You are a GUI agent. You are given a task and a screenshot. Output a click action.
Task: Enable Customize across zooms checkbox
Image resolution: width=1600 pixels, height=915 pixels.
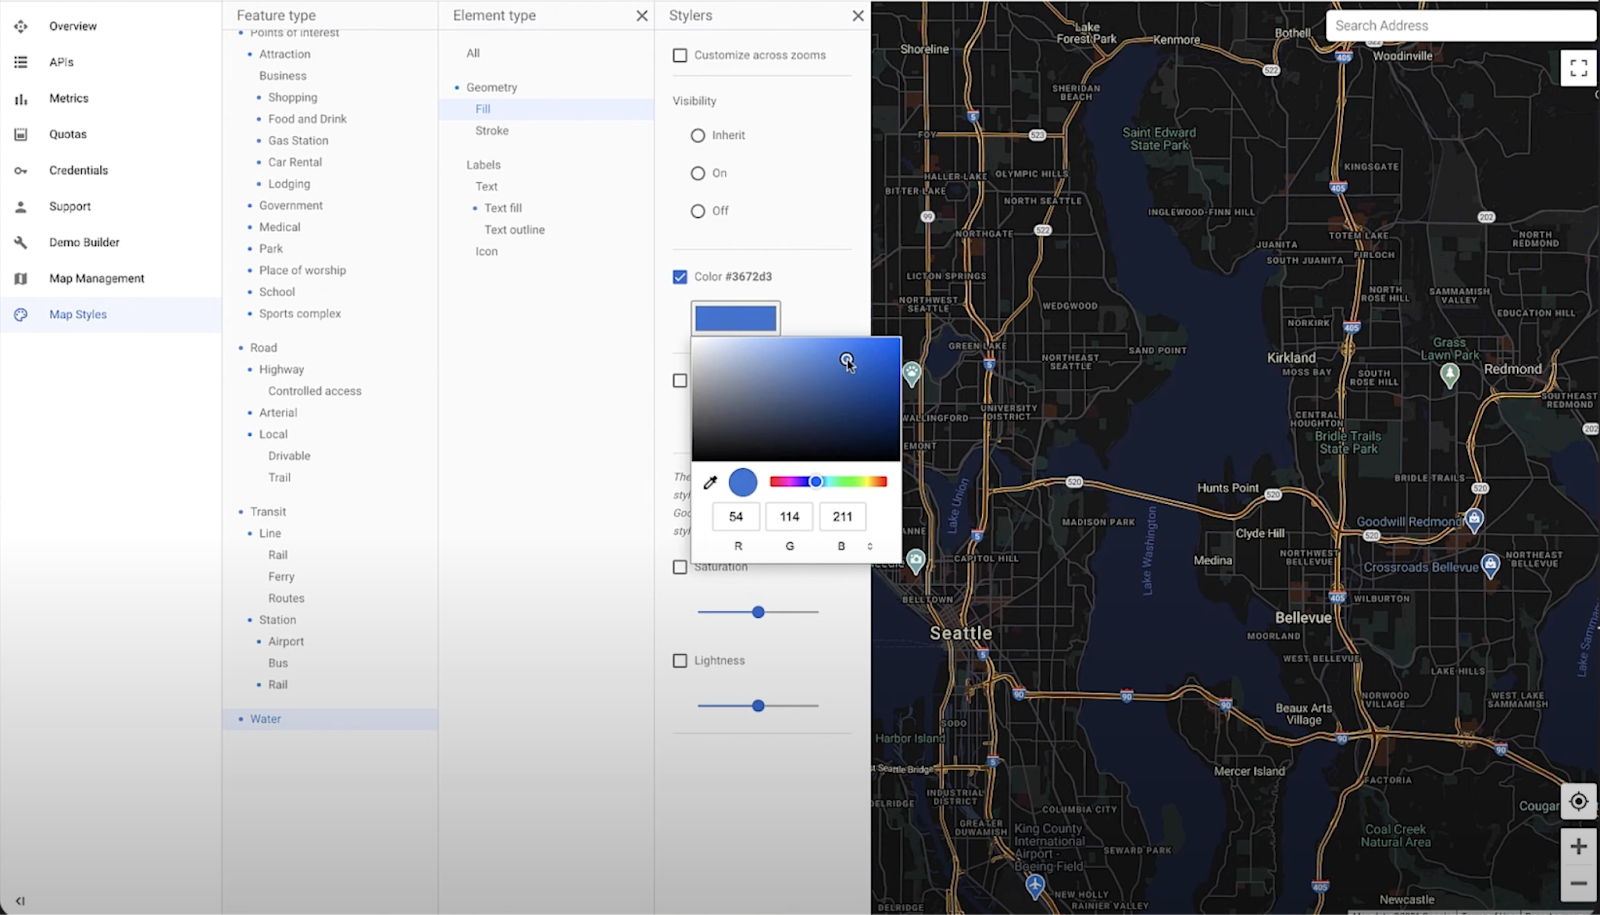tap(680, 55)
